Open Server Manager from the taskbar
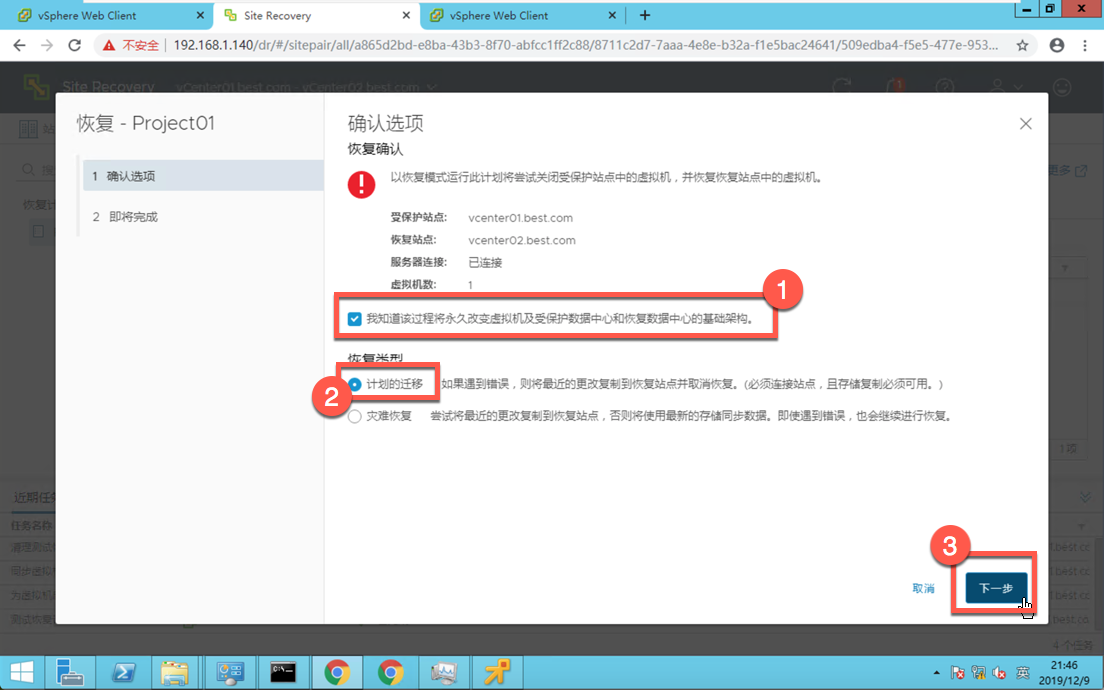Screen dimensions: 1104x690 point(70,672)
